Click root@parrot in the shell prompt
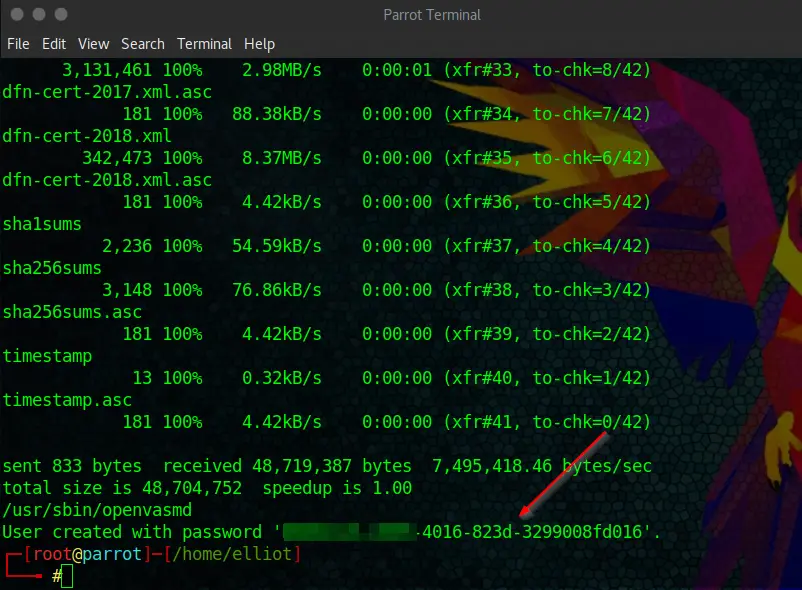The image size is (802, 590). click(x=82, y=553)
